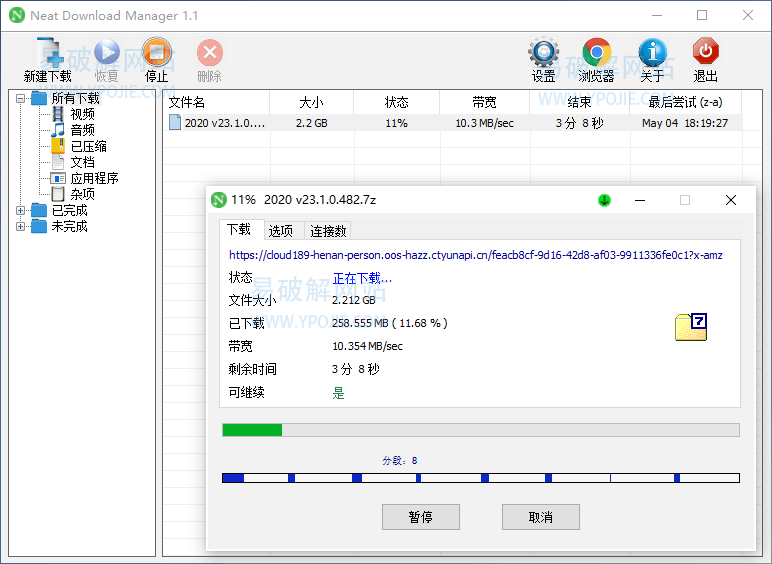This screenshot has width=772, height=564.
Task: Click the 取消 cancel button
Action: click(541, 517)
